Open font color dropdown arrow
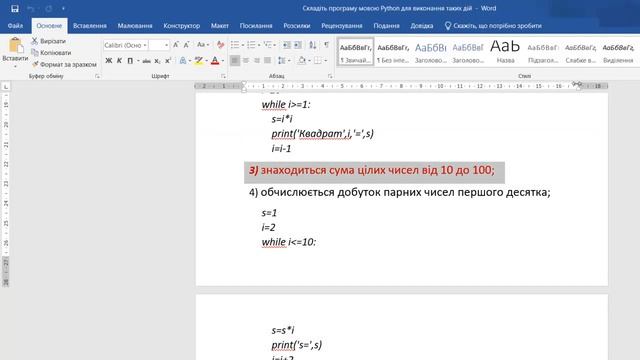Viewport: 640px width, 360px height. pos(222,61)
